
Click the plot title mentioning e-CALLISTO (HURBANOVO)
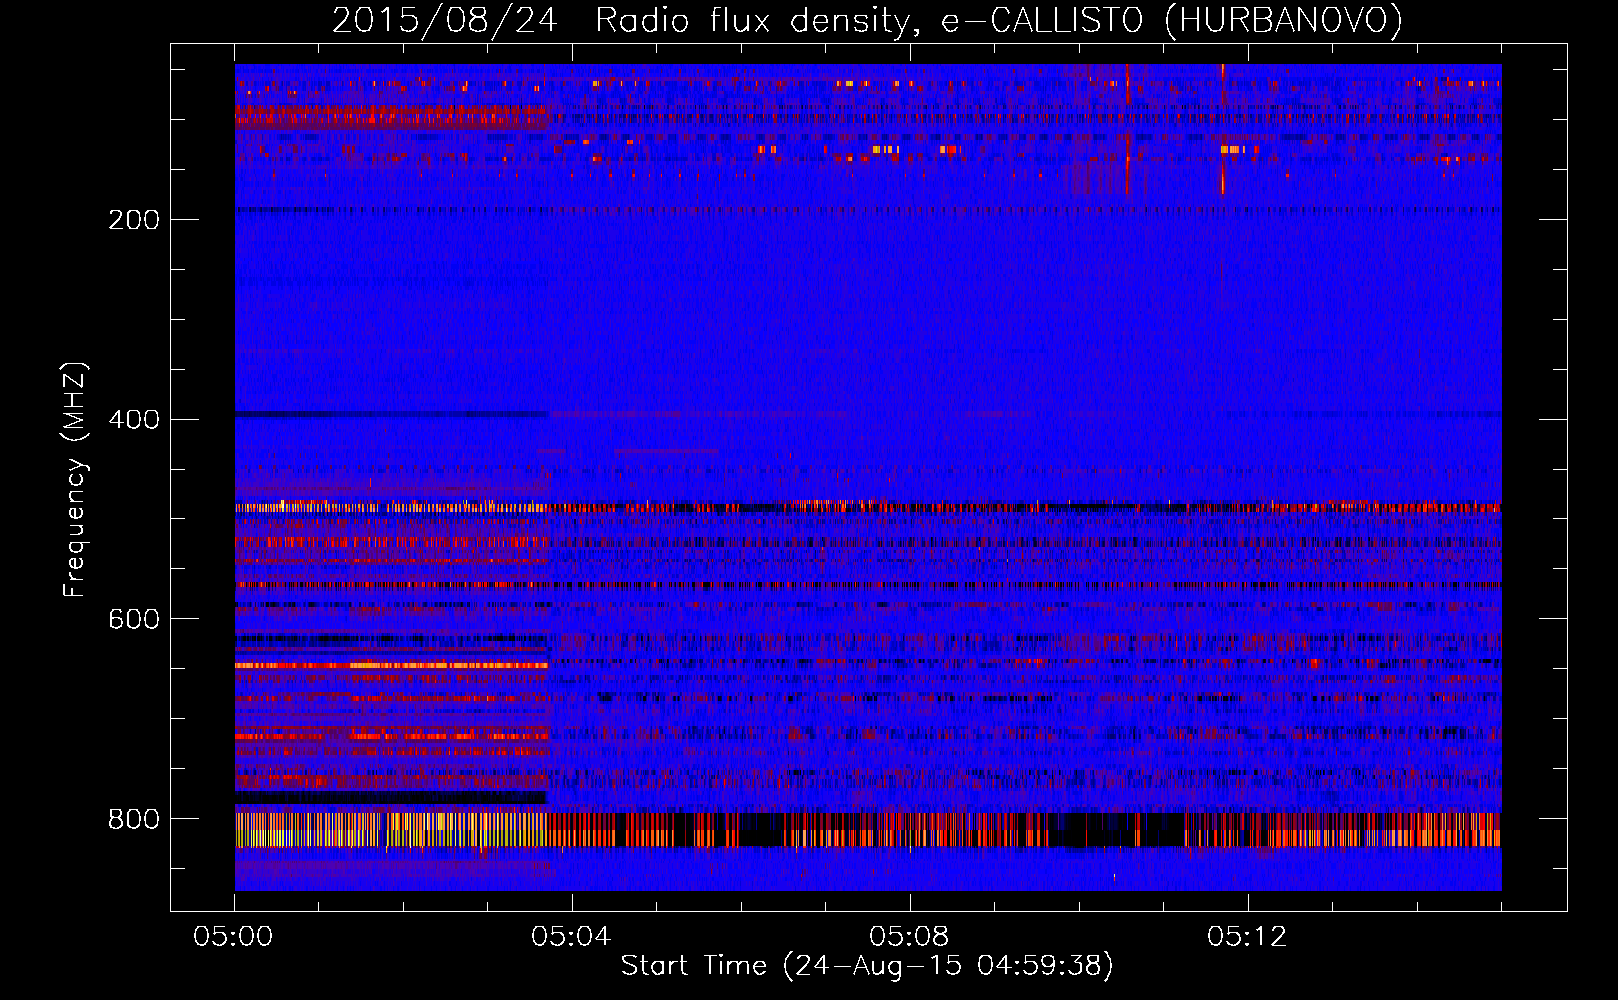[x=867, y=20]
